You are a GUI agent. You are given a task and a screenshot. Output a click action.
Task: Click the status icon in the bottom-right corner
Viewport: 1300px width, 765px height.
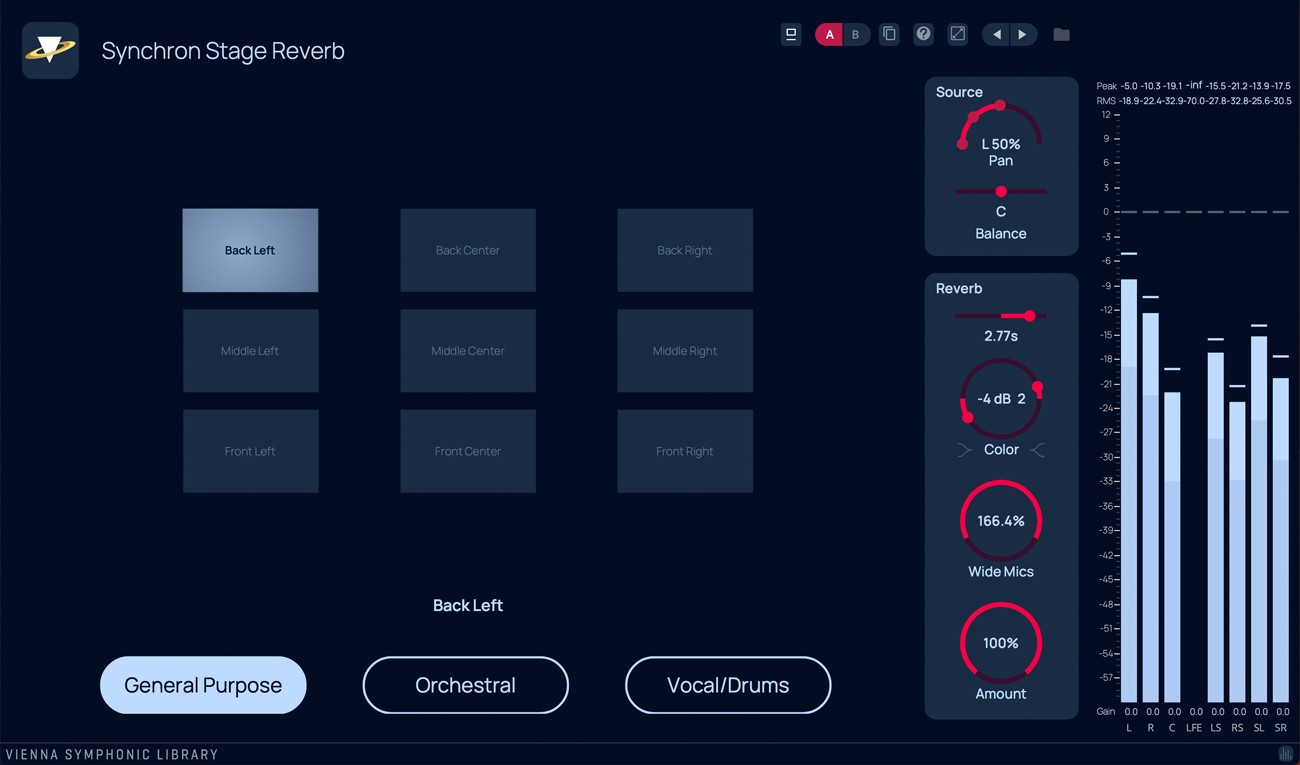click(x=1288, y=754)
